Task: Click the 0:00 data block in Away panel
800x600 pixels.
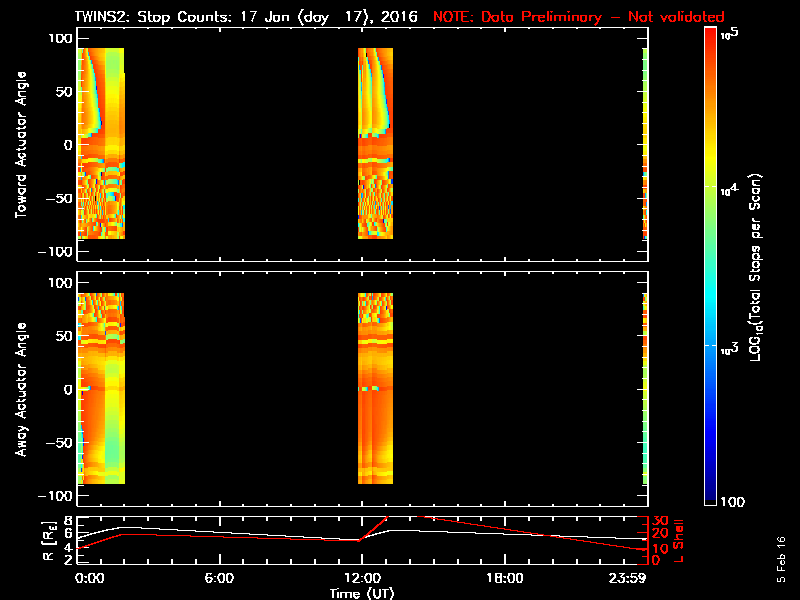Action: 101,388
